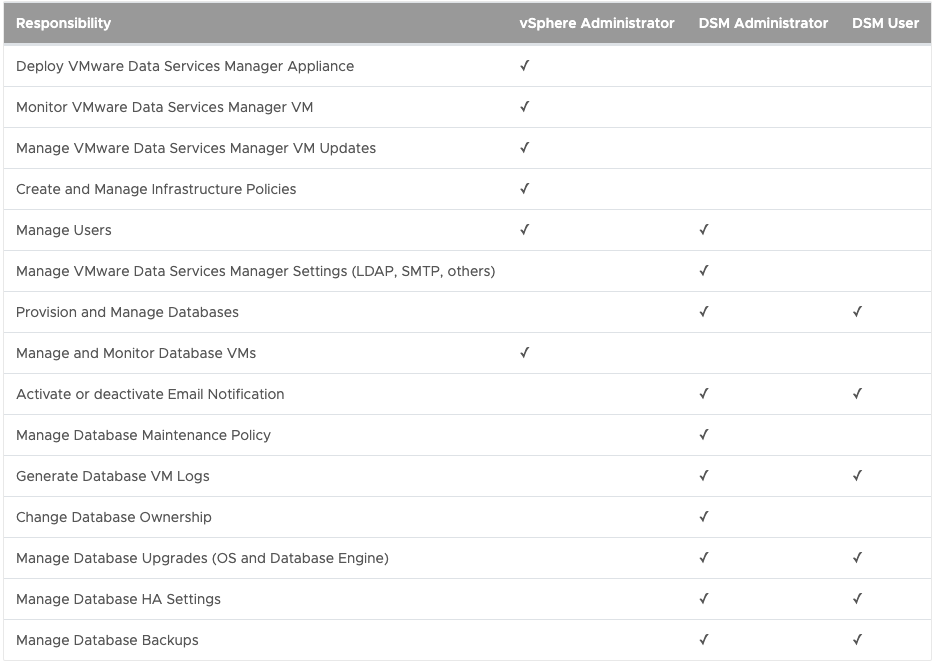936x667 pixels.
Task: Select "Manage Database HA Settings" row label
Action: (x=118, y=600)
